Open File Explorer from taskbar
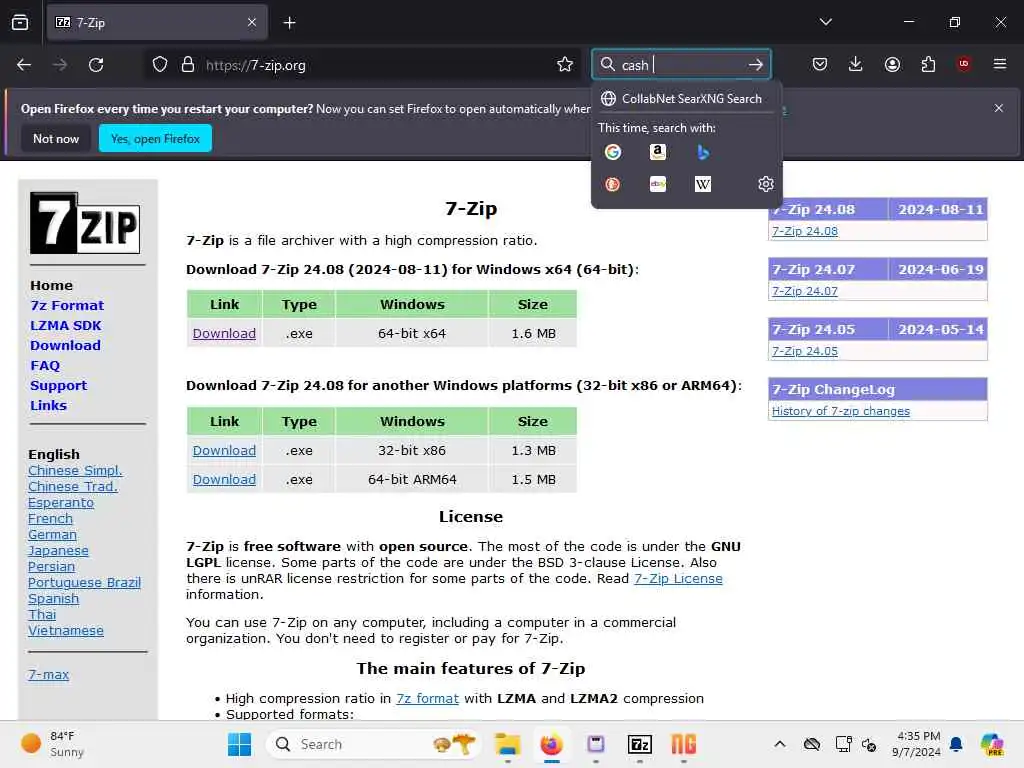 pos(507,744)
